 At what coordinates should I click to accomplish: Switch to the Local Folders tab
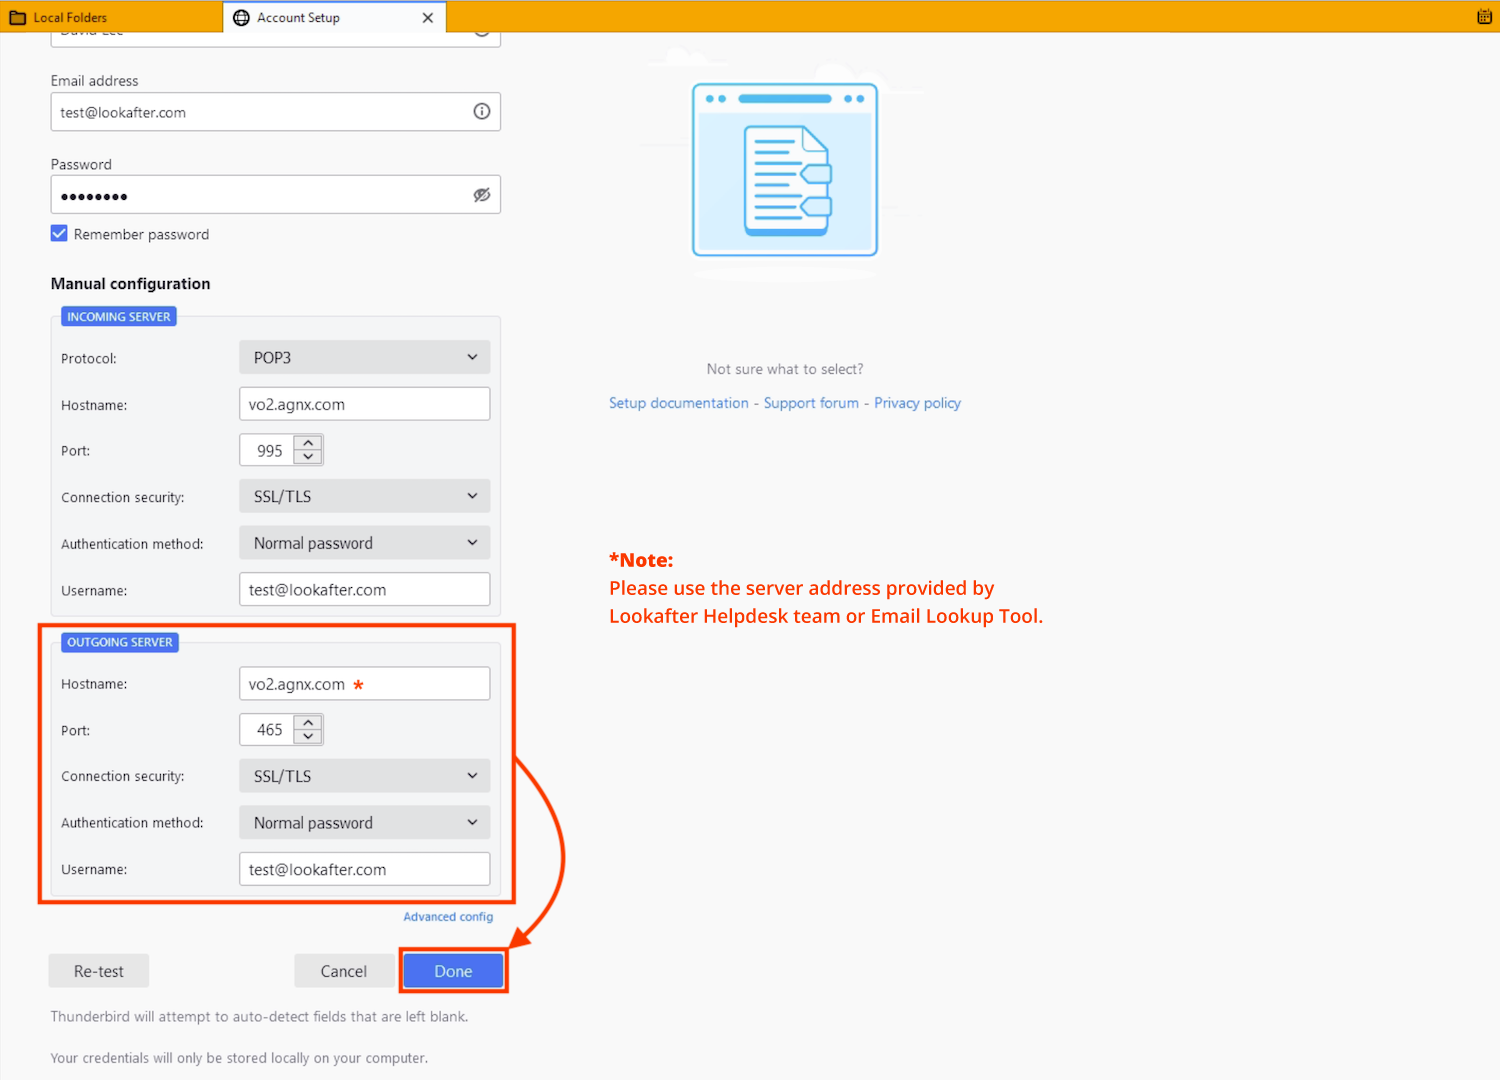tap(70, 18)
